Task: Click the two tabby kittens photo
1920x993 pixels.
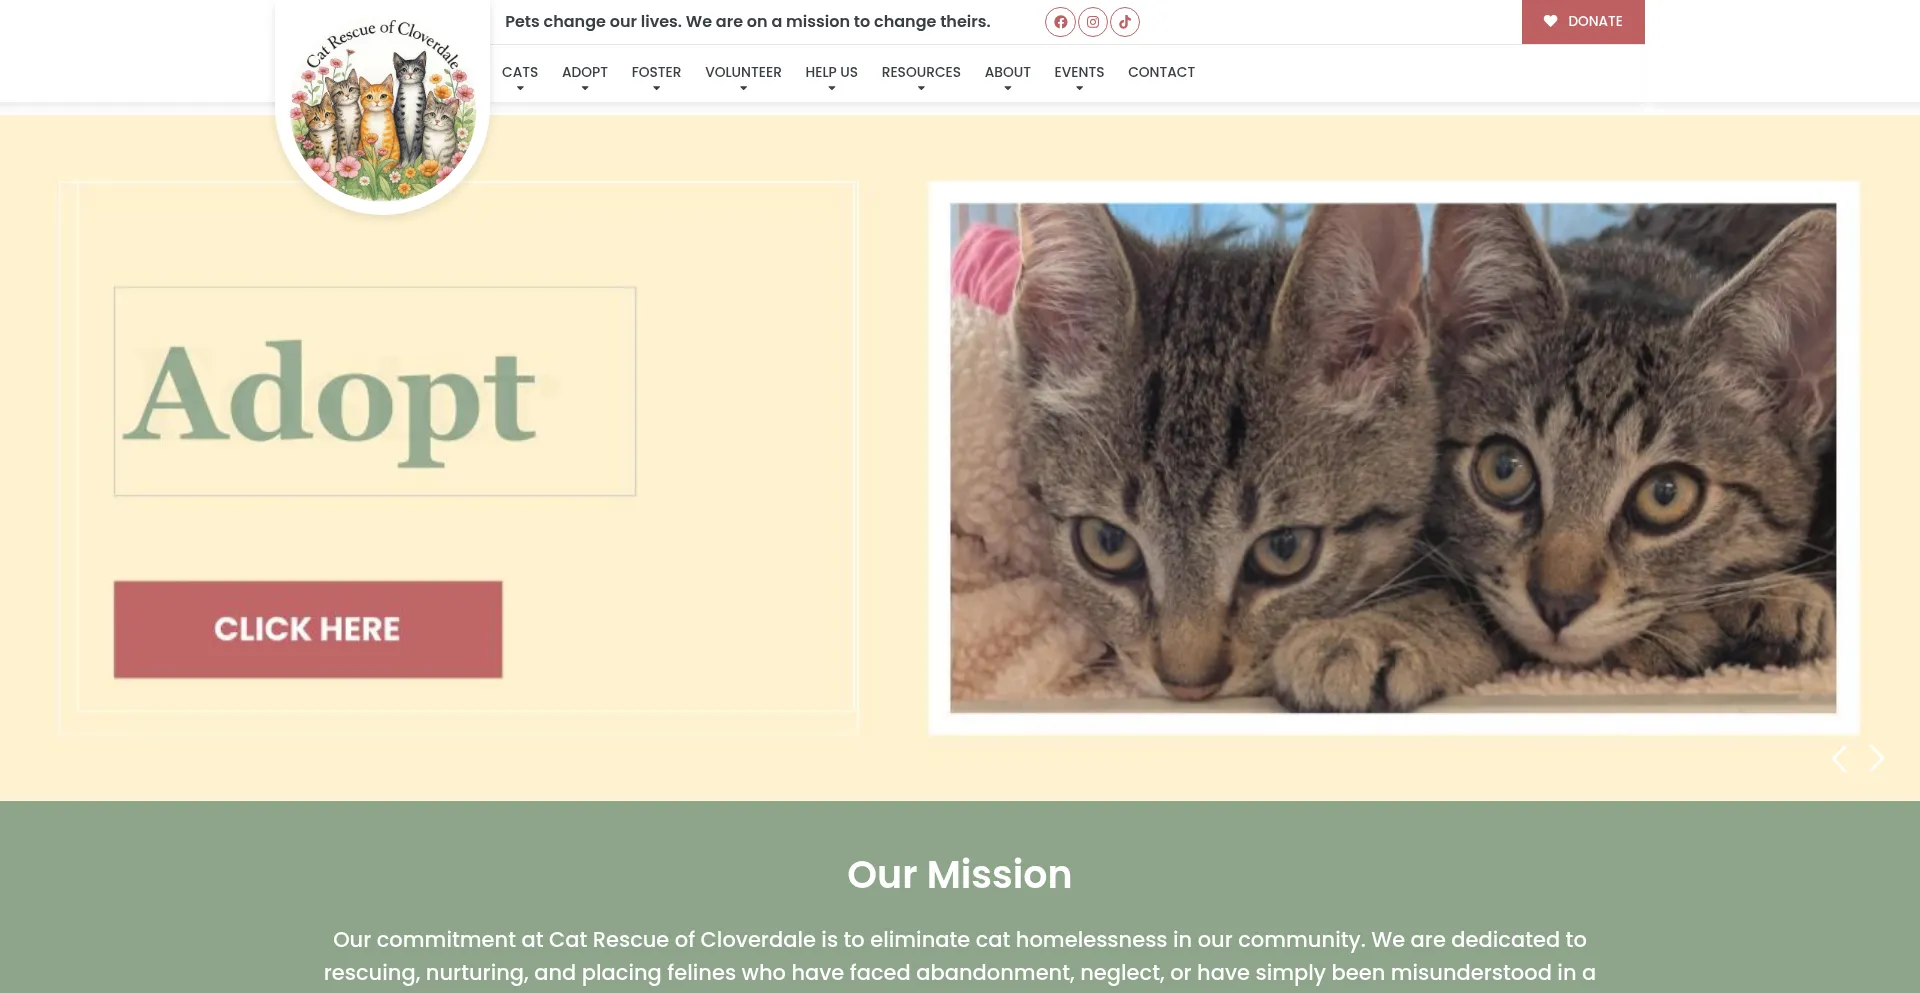Action: click(1393, 458)
